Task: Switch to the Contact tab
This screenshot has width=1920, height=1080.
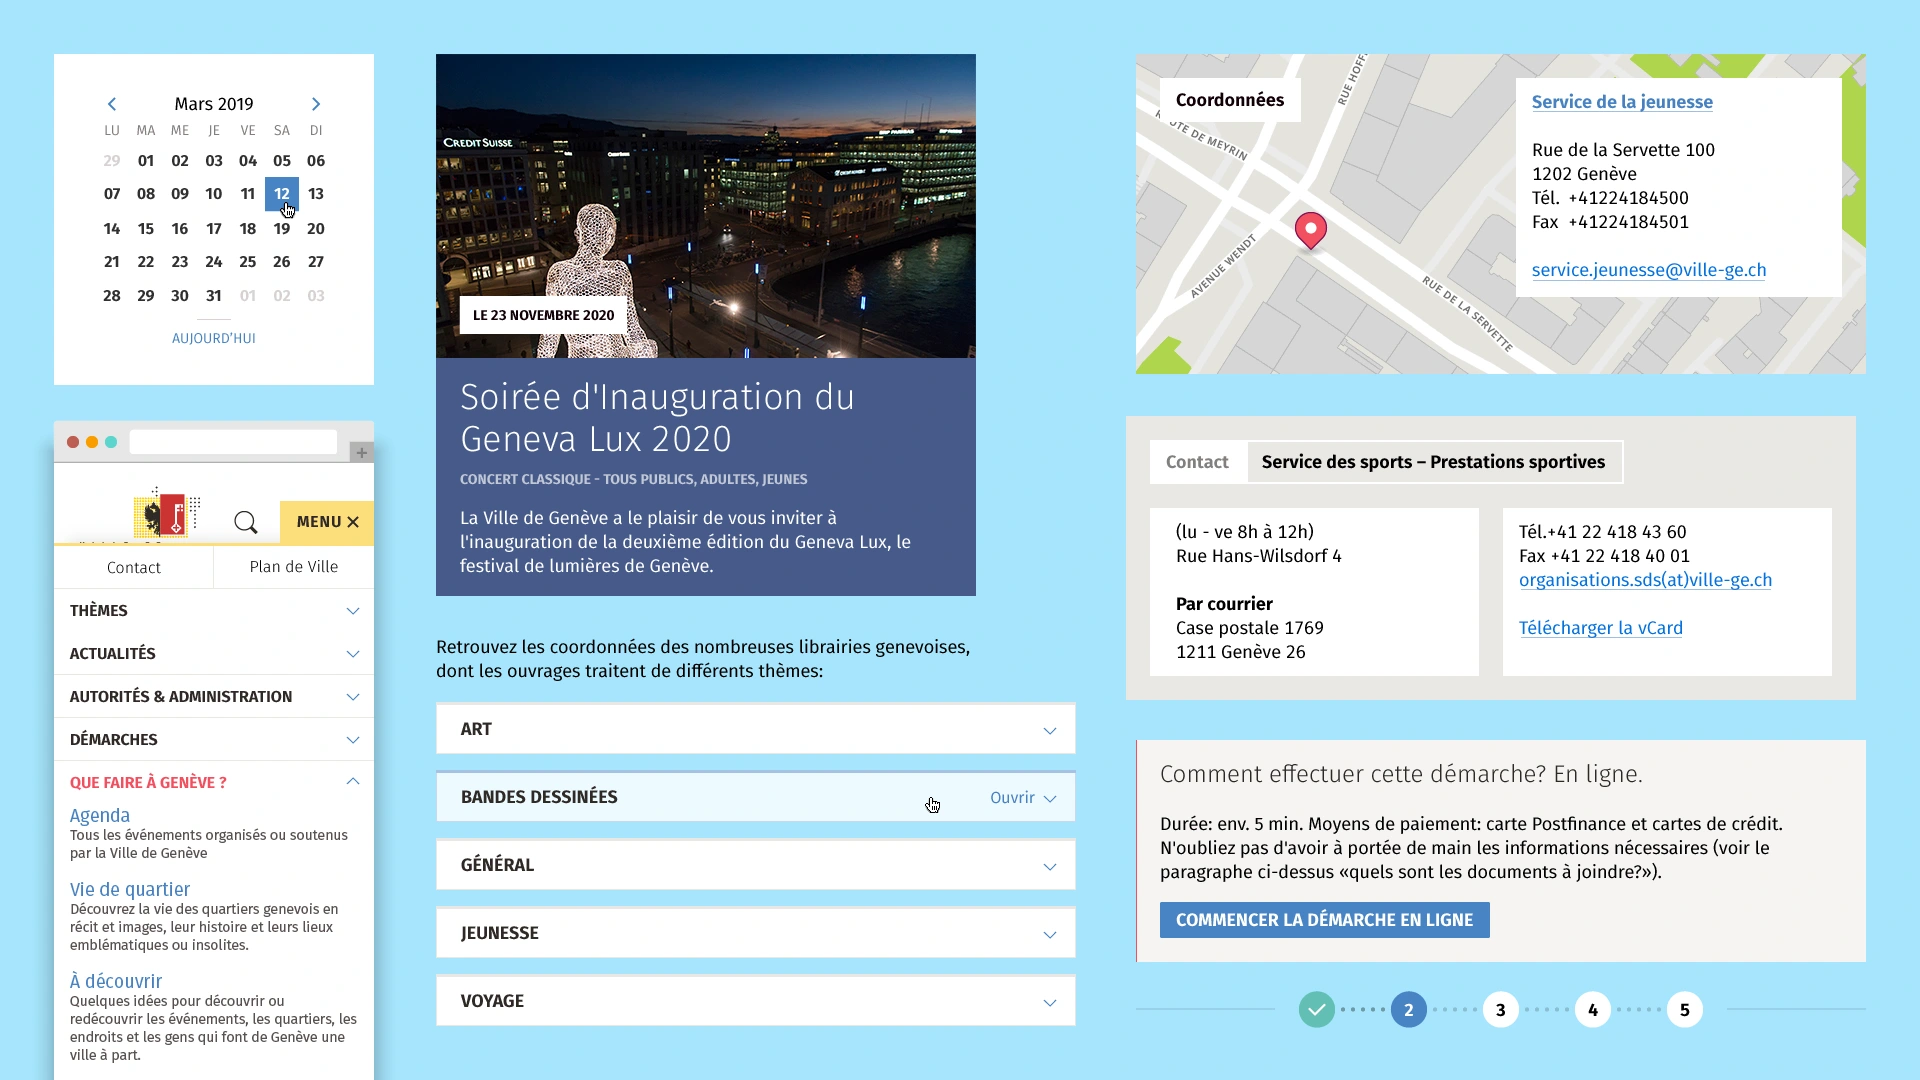Action: click(1197, 462)
